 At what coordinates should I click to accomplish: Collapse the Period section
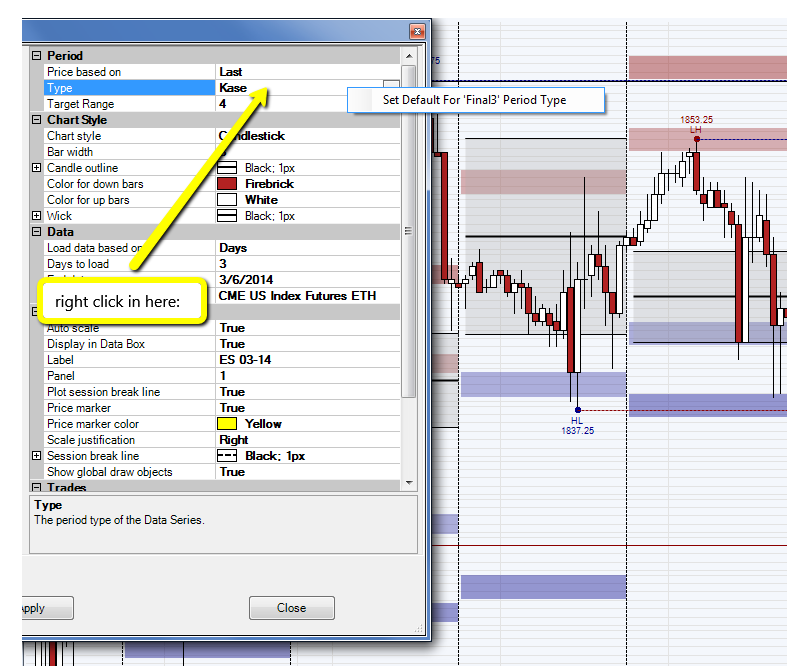click(x=36, y=56)
